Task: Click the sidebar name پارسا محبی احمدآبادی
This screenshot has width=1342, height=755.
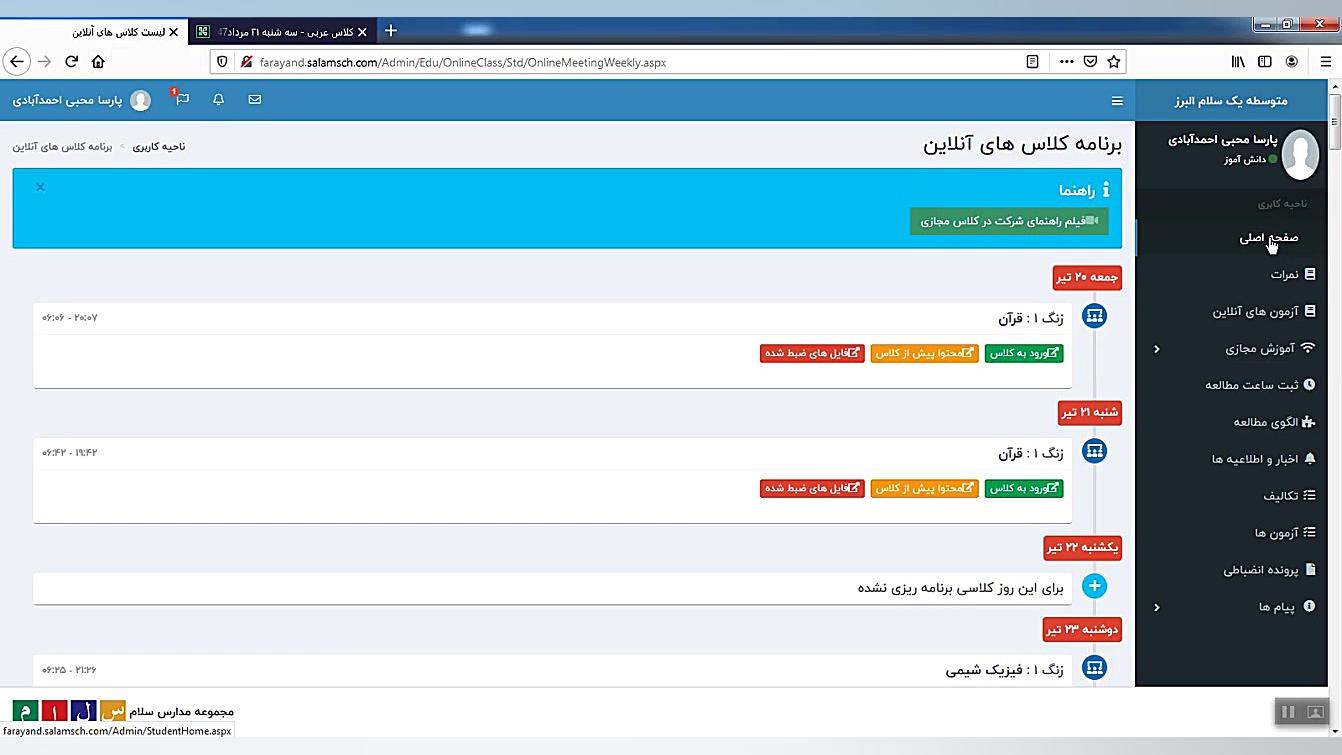Action: [1223, 140]
